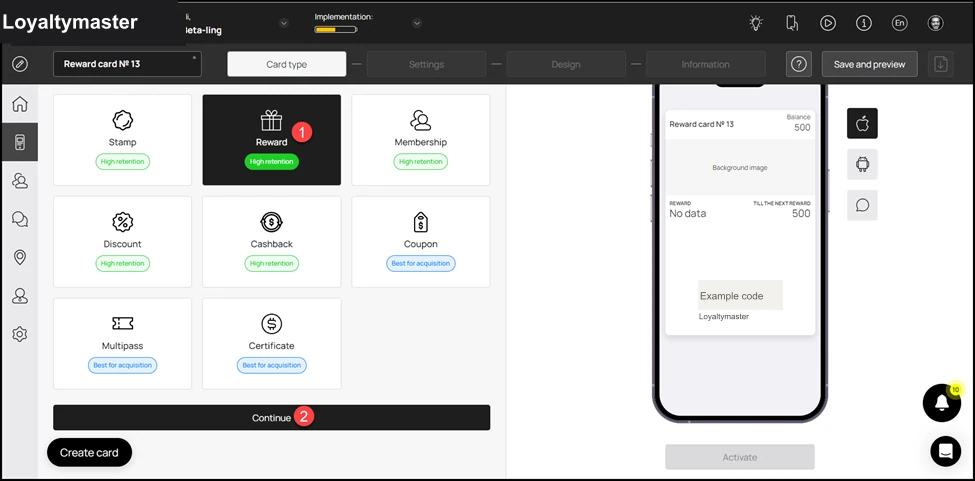Open the info circle icon
The height and width of the screenshot is (481, 975).
point(864,23)
